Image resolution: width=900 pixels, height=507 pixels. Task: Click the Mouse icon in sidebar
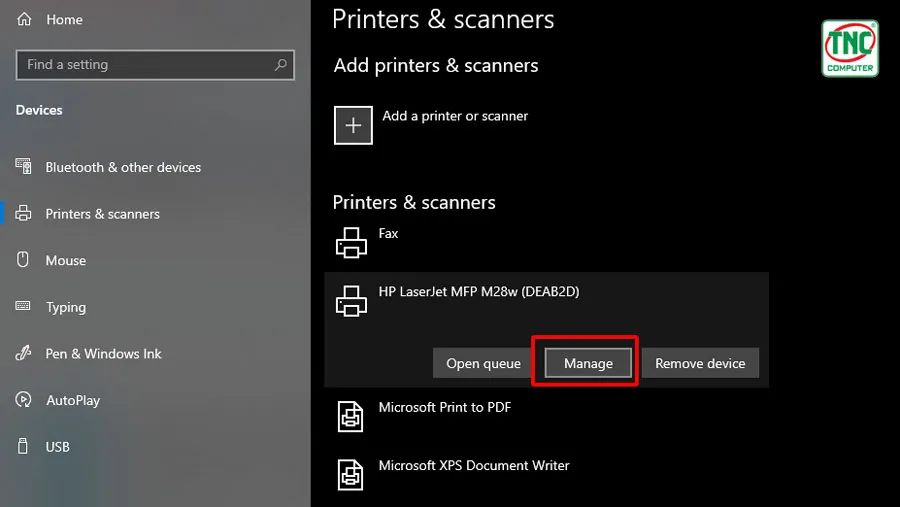[x=23, y=260]
